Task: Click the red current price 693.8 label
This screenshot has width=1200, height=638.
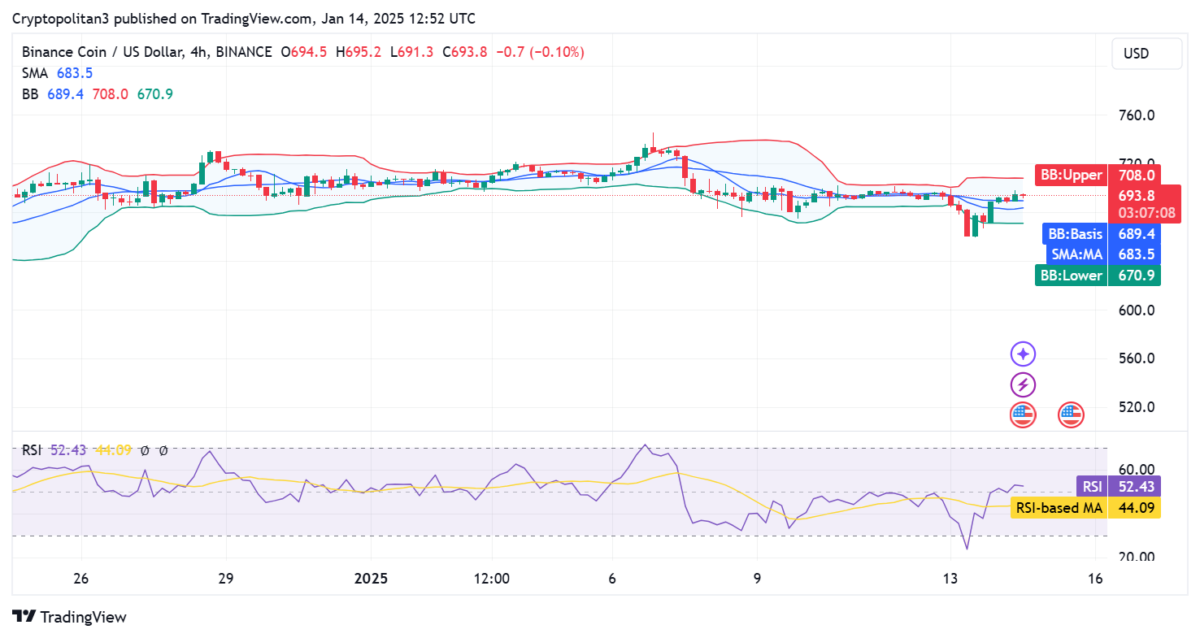Action: tap(1134, 196)
